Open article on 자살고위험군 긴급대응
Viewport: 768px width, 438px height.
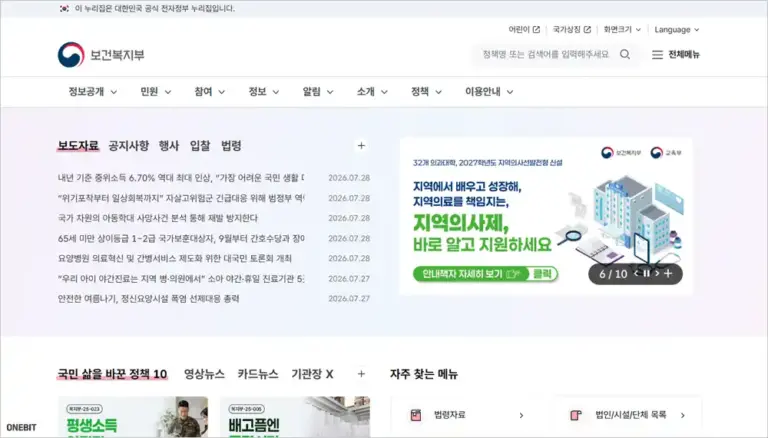[181, 198]
